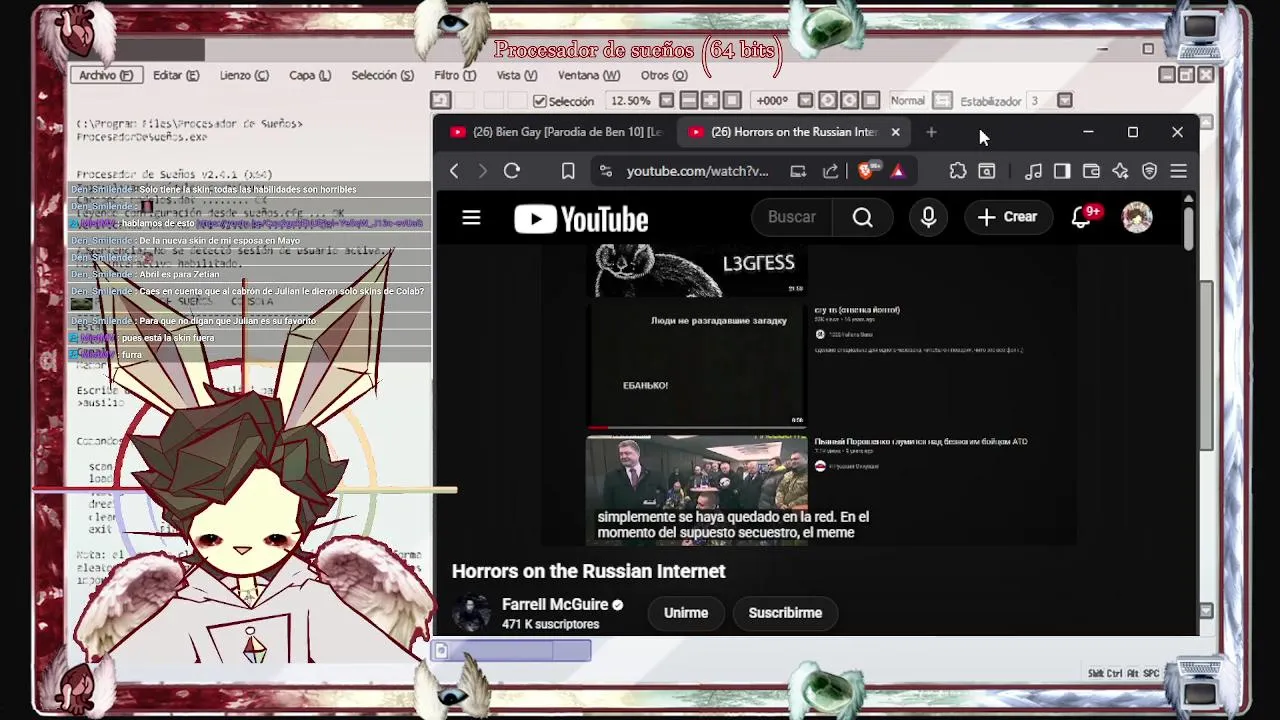Open the Ventana menu
Image resolution: width=1280 pixels, height=720 pixels.
(x=589, y=75)
